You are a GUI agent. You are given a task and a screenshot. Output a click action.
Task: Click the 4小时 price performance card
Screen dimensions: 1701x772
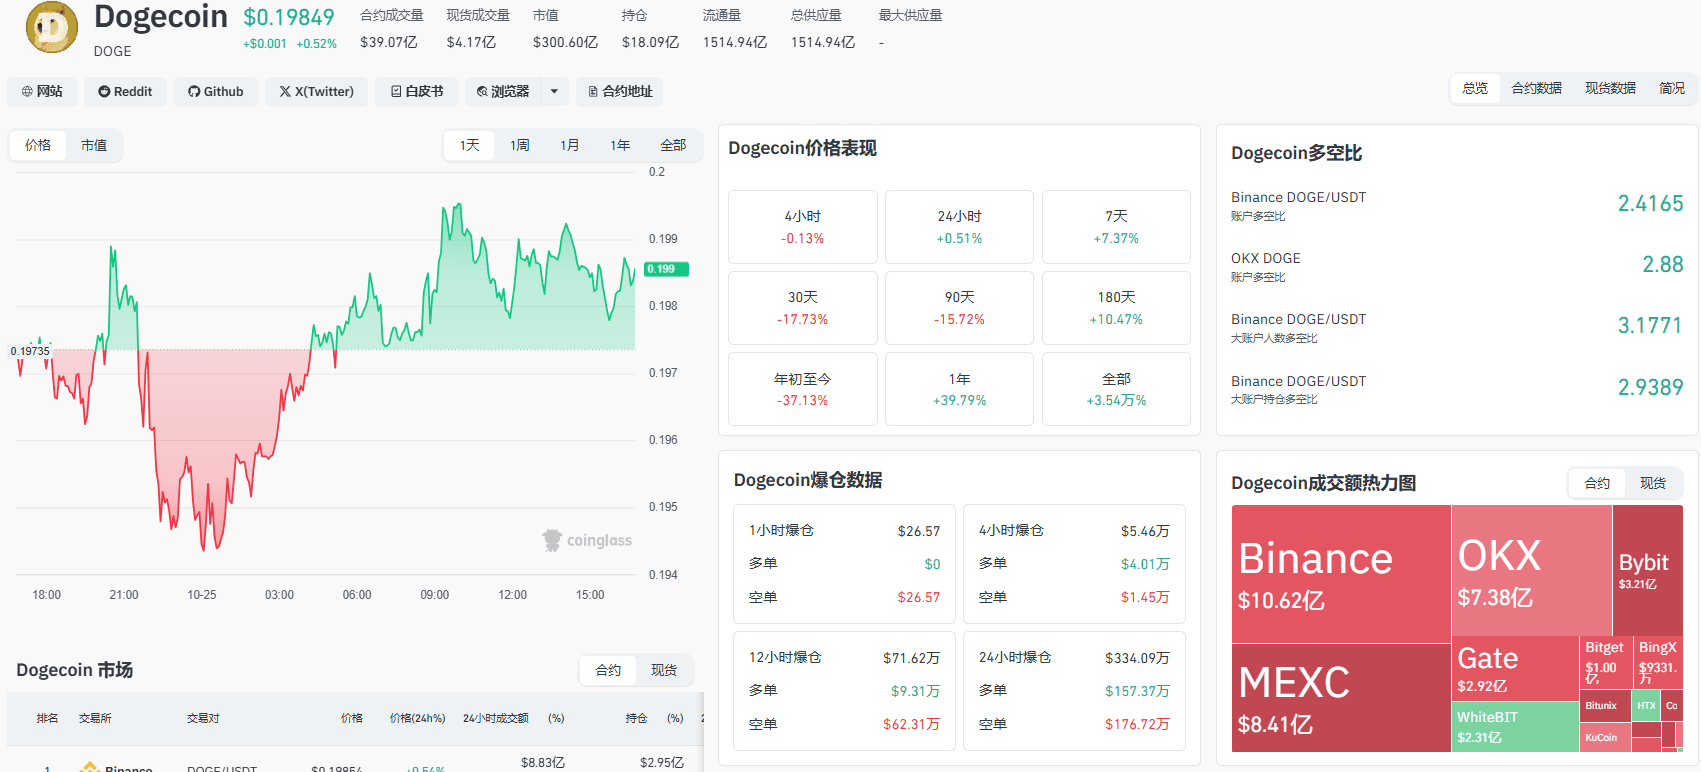tap(803, 227)
